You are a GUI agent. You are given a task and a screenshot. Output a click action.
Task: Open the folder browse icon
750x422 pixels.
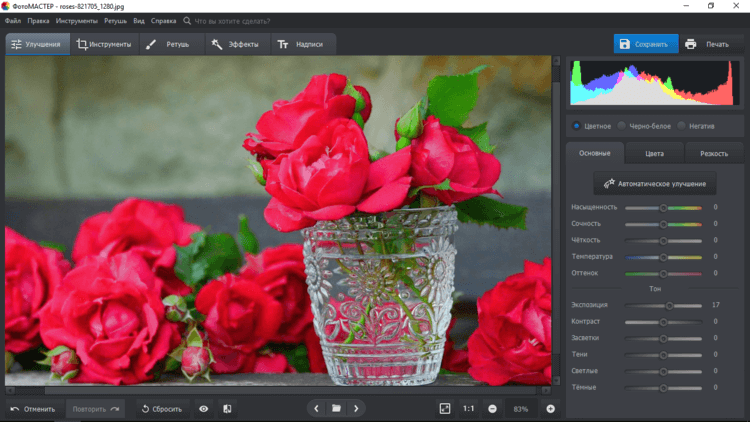pyautogui.click(x=336, y=409)
